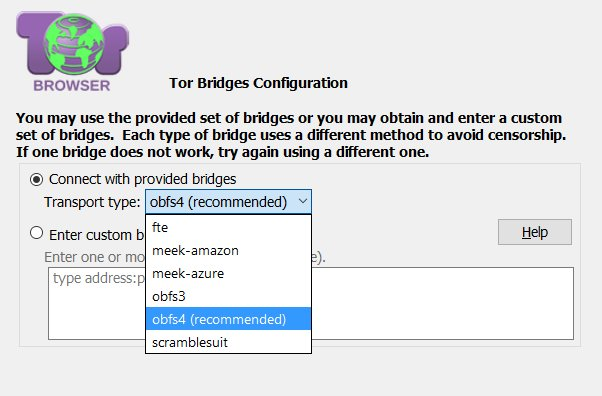Choose fte from the transport list
The width and height of the screenshot is (602, 396).
[x=228, y=227]
